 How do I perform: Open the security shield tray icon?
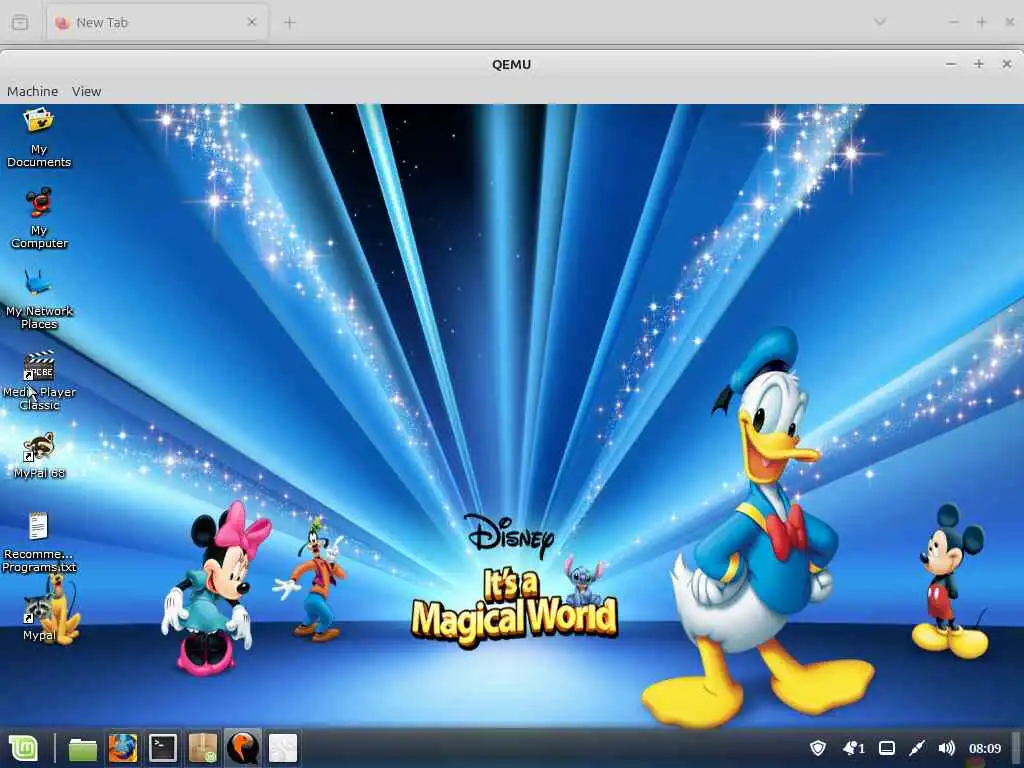(818, 748)
